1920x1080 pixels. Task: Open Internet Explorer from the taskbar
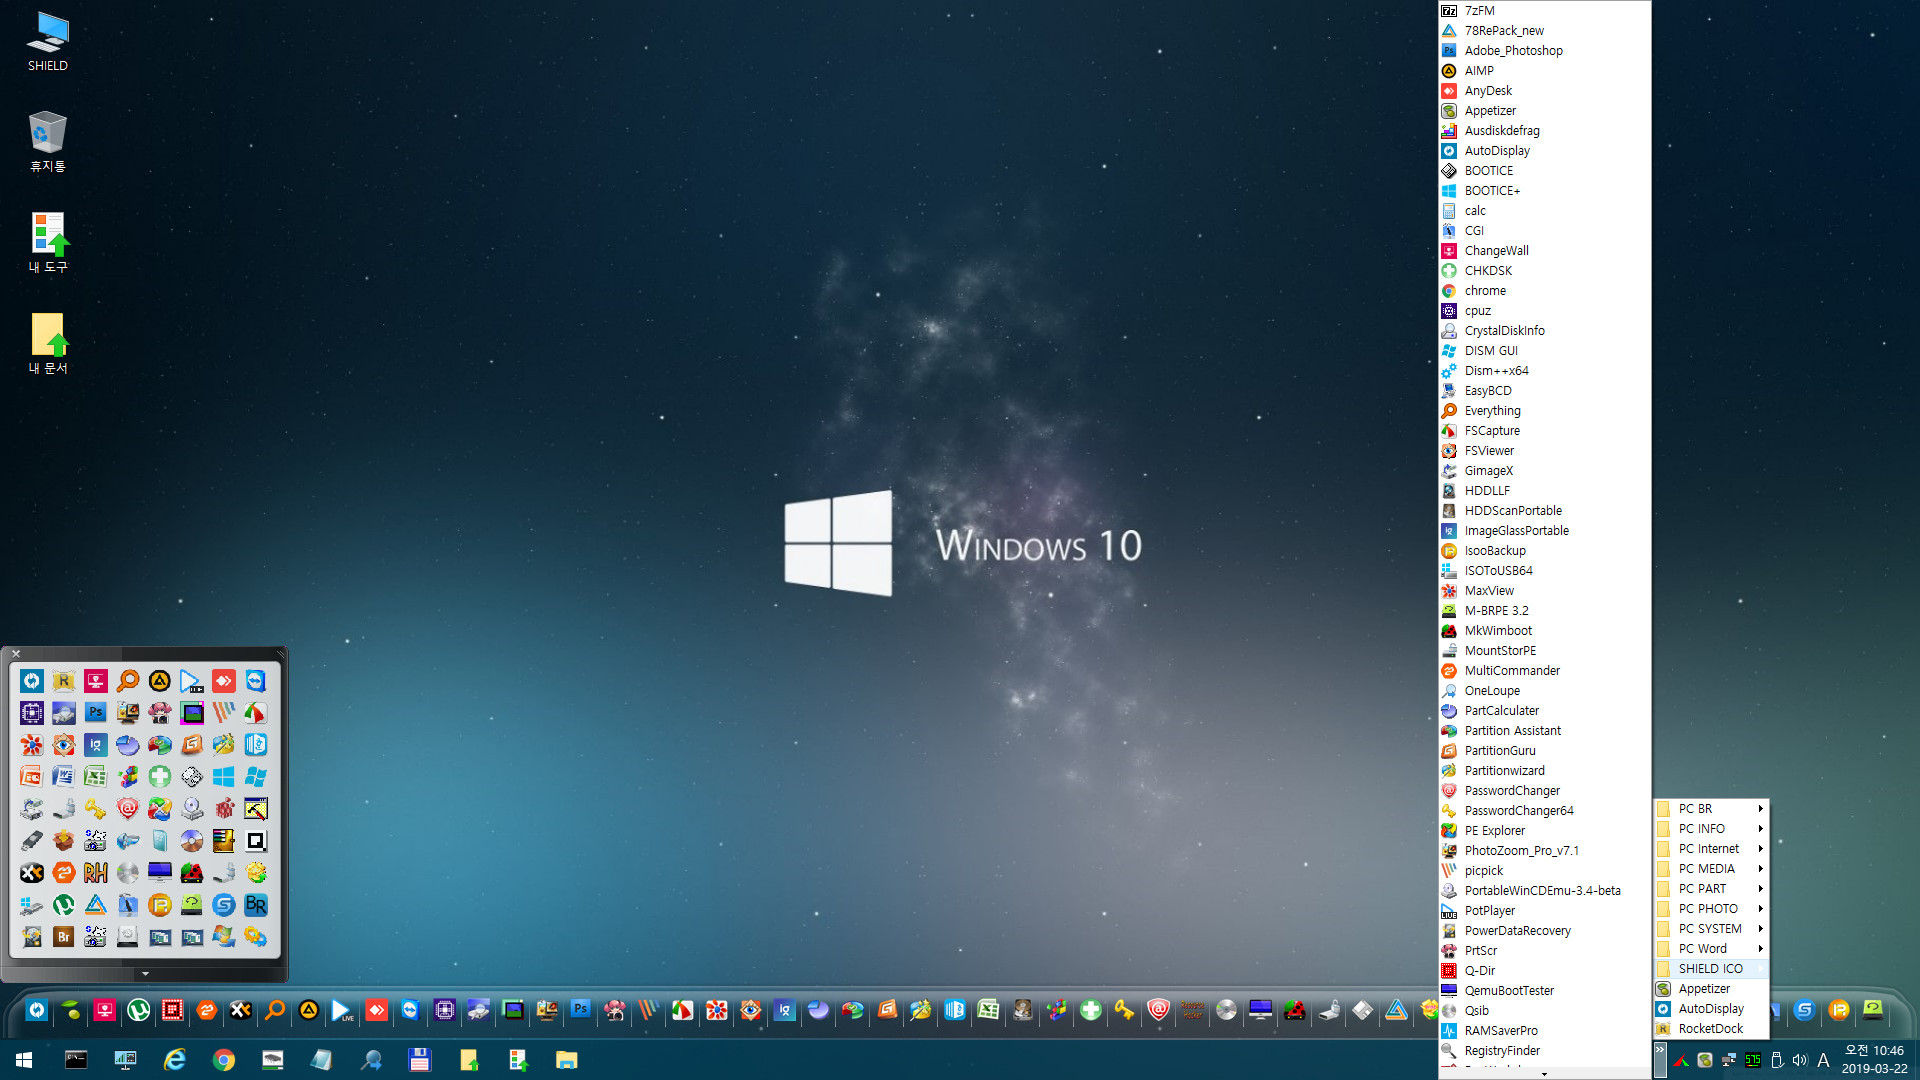point(175,1060)
